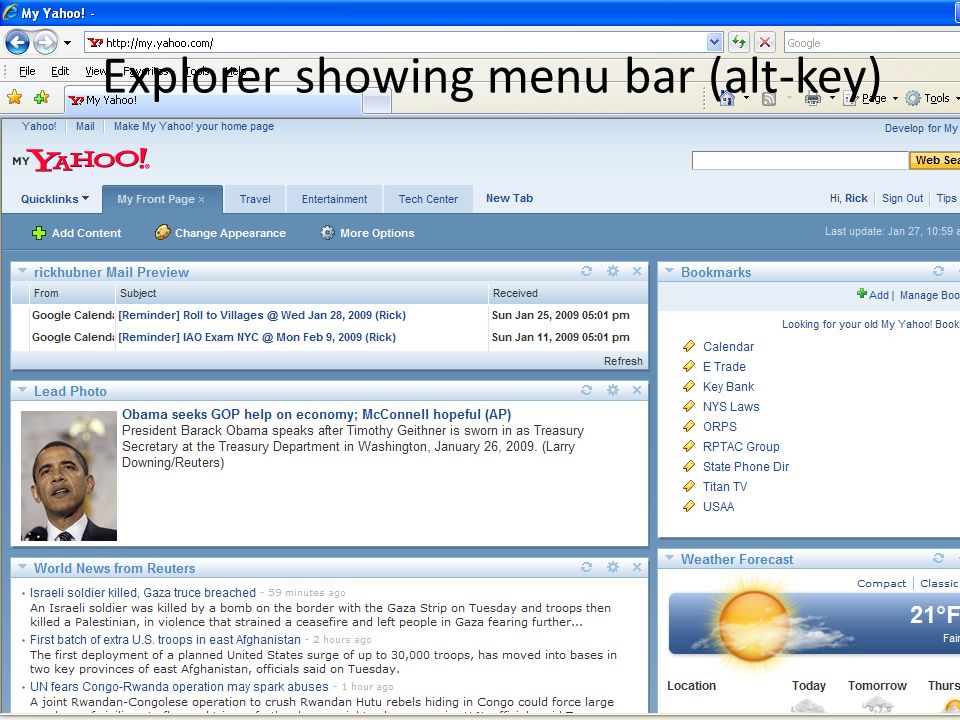Screen dimensions: 960x720
Task: Close the World News from Reuters module
Action: 637,567
